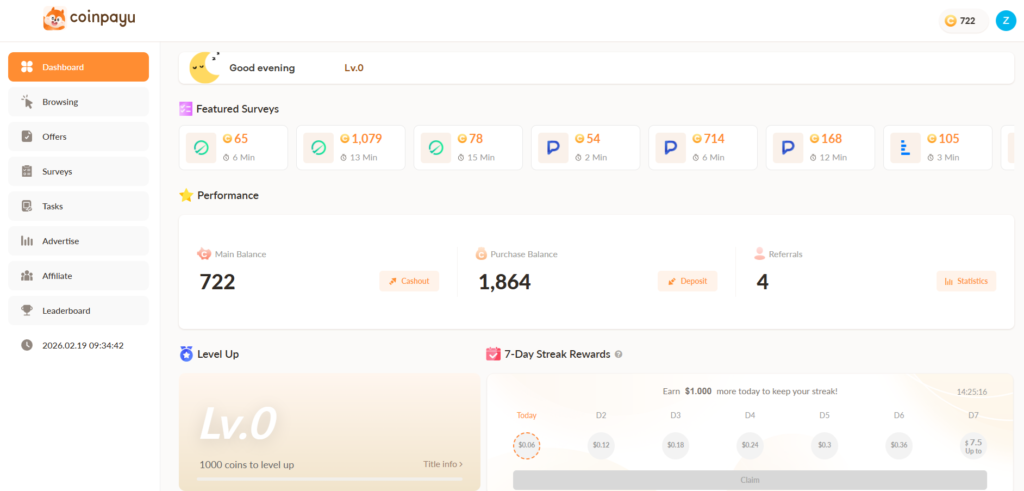Click the Level Up medal icon

(186, 354)
